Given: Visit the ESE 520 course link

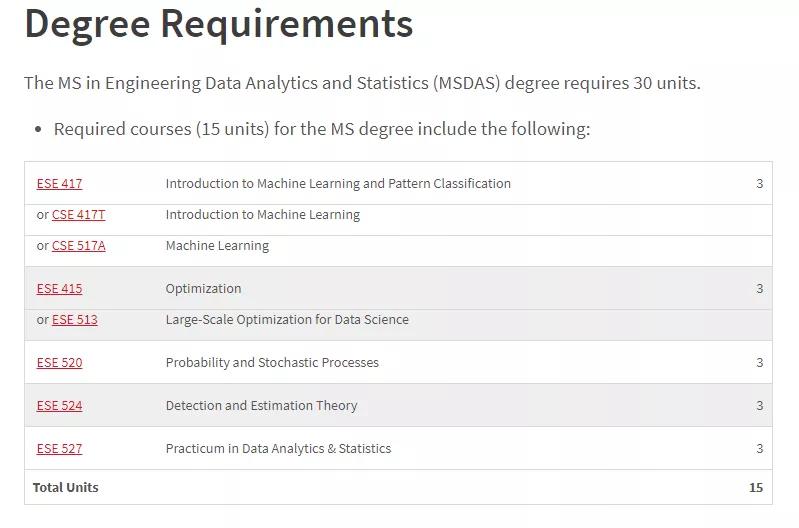Looking at the screenshot, I should coord(59,363).
